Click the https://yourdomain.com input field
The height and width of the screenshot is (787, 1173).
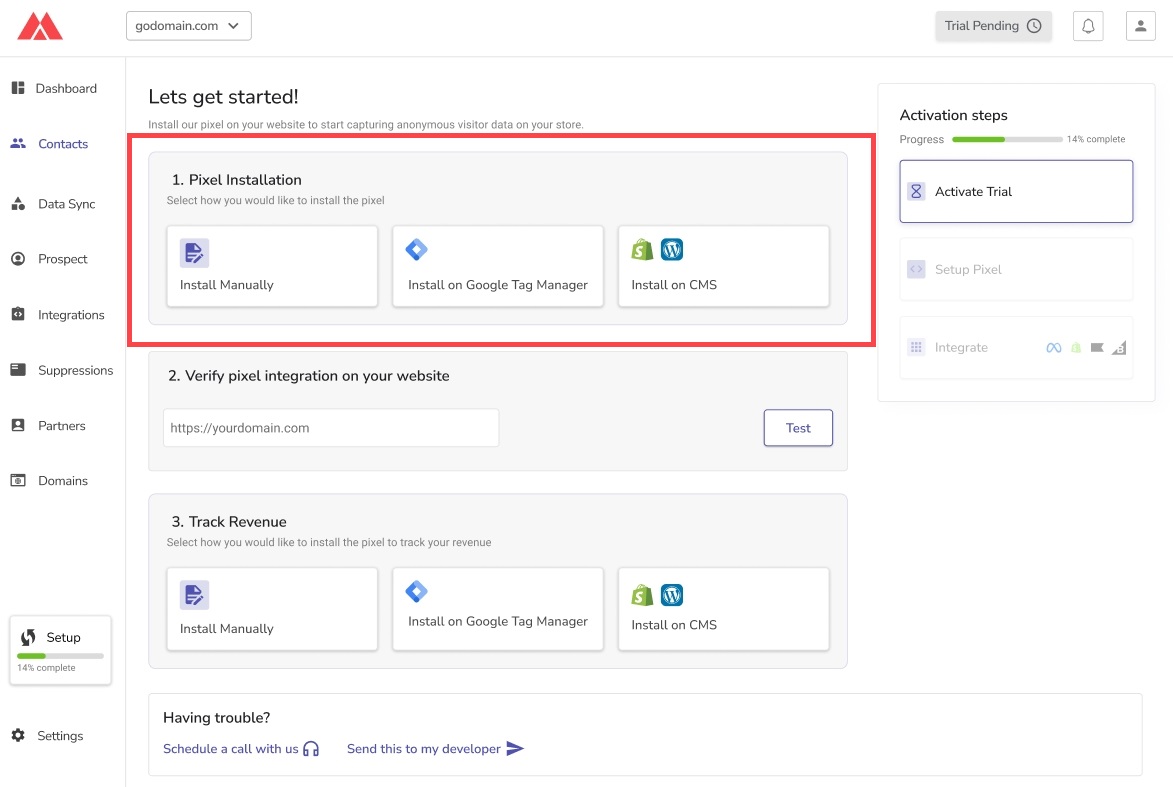(331, 428)
